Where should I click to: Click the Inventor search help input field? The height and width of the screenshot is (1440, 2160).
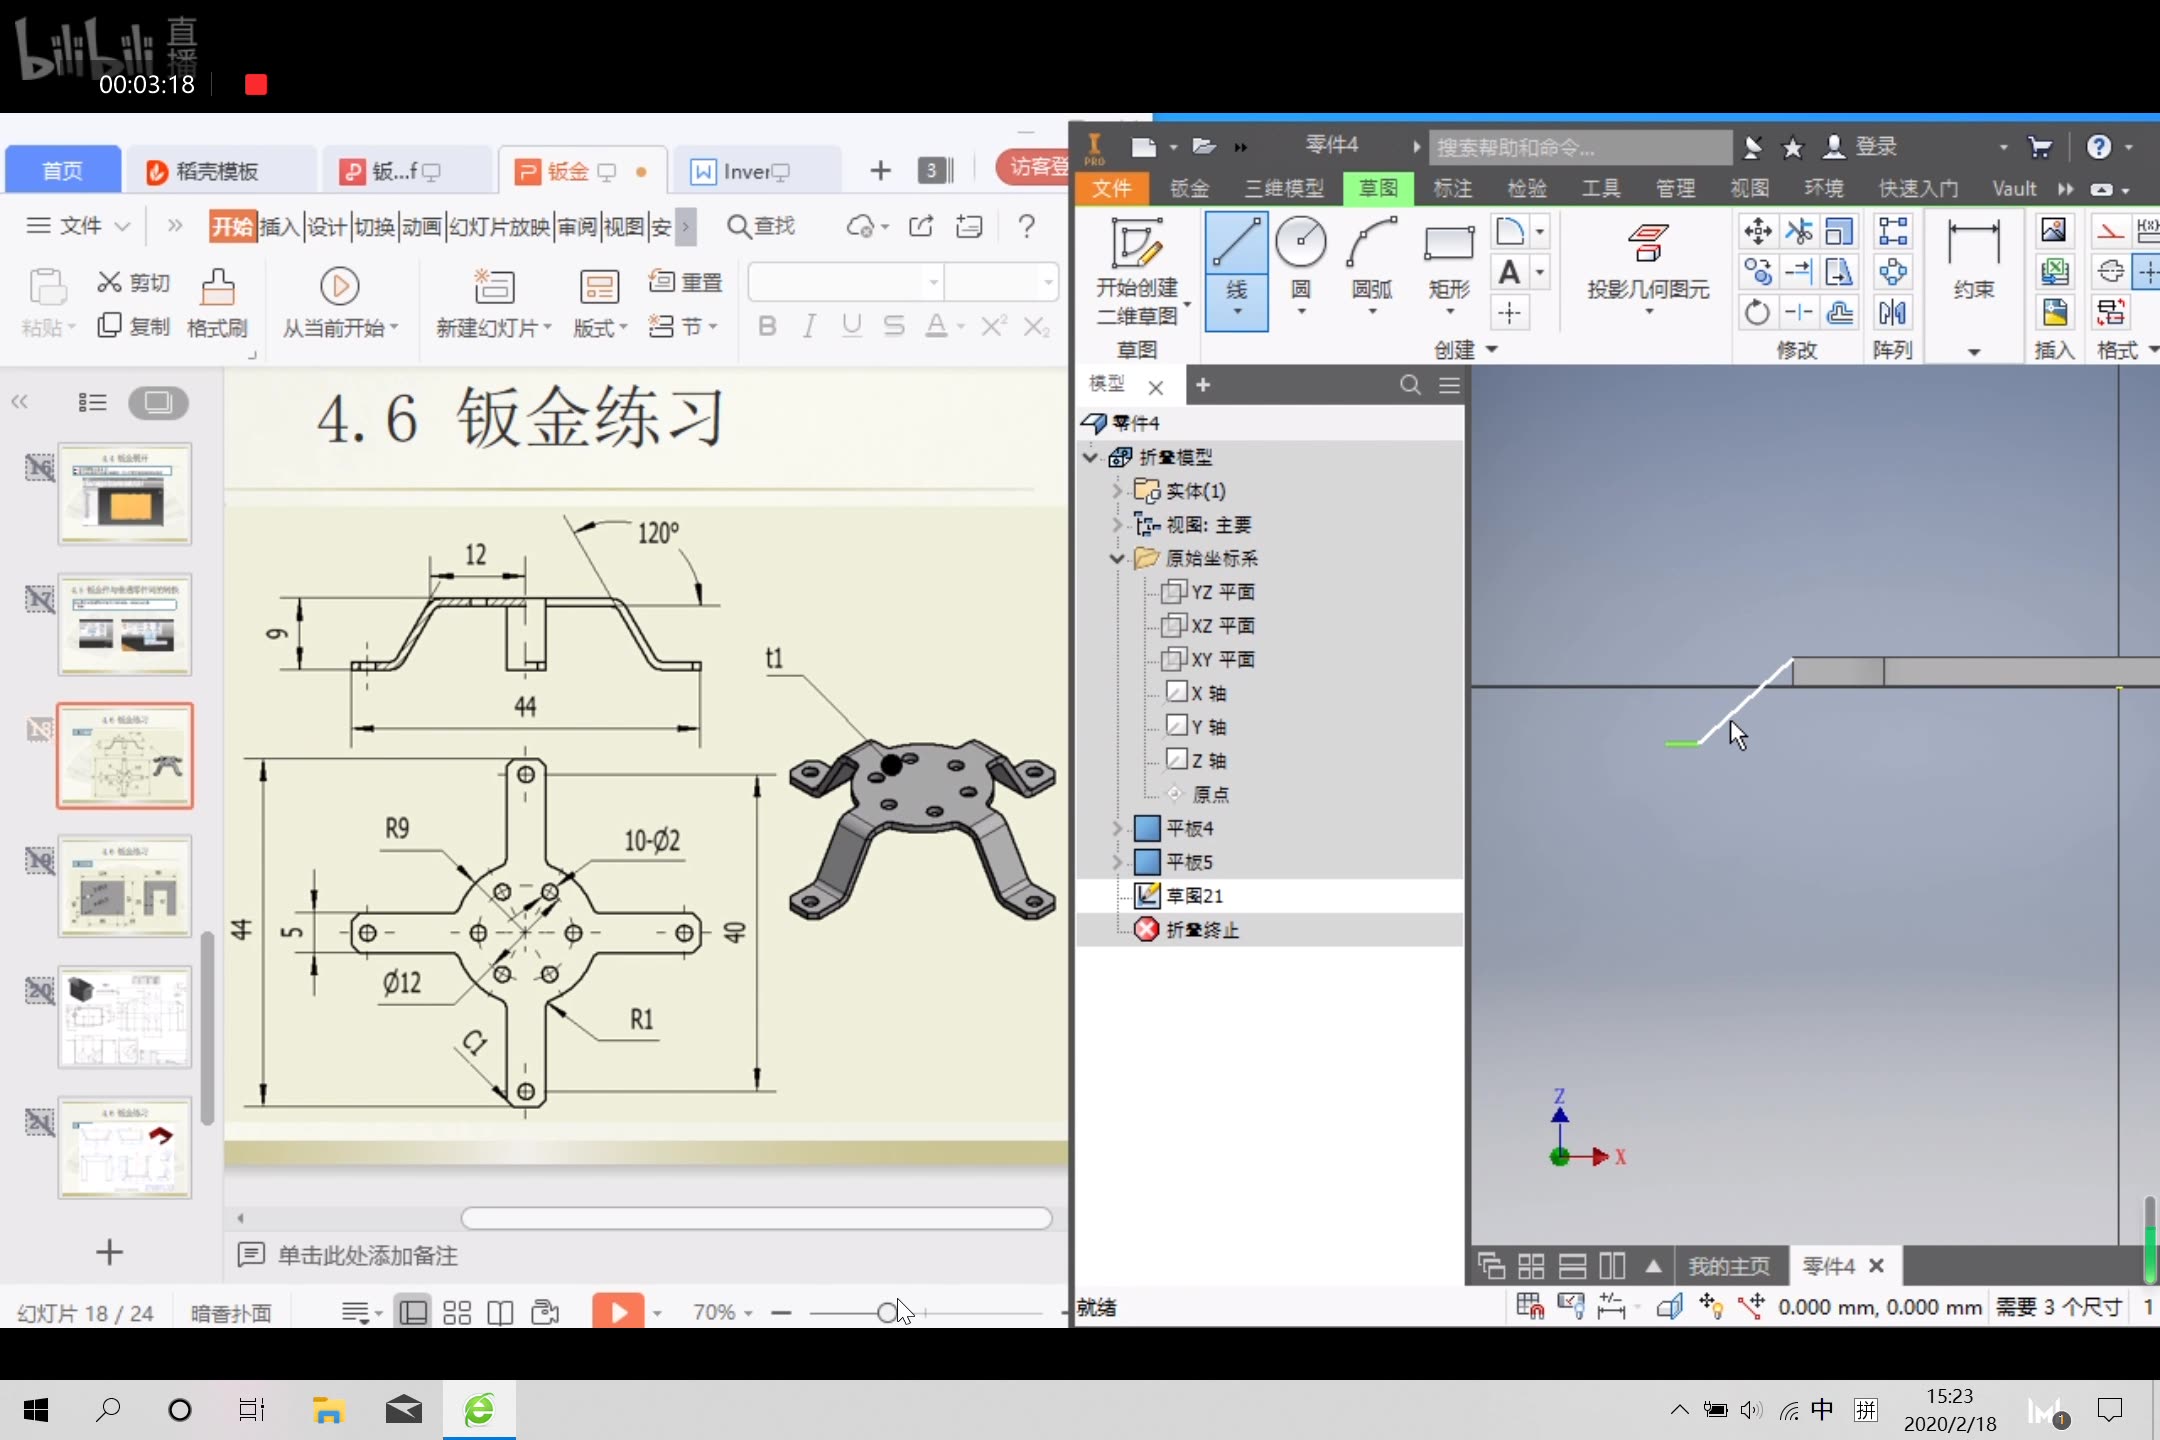(x=1580, y=147)
